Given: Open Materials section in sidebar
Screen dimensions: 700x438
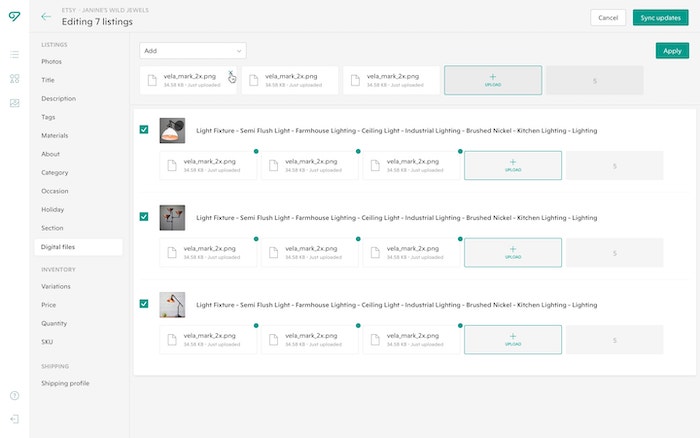Looking at the screenshot, I should (54, 135).
